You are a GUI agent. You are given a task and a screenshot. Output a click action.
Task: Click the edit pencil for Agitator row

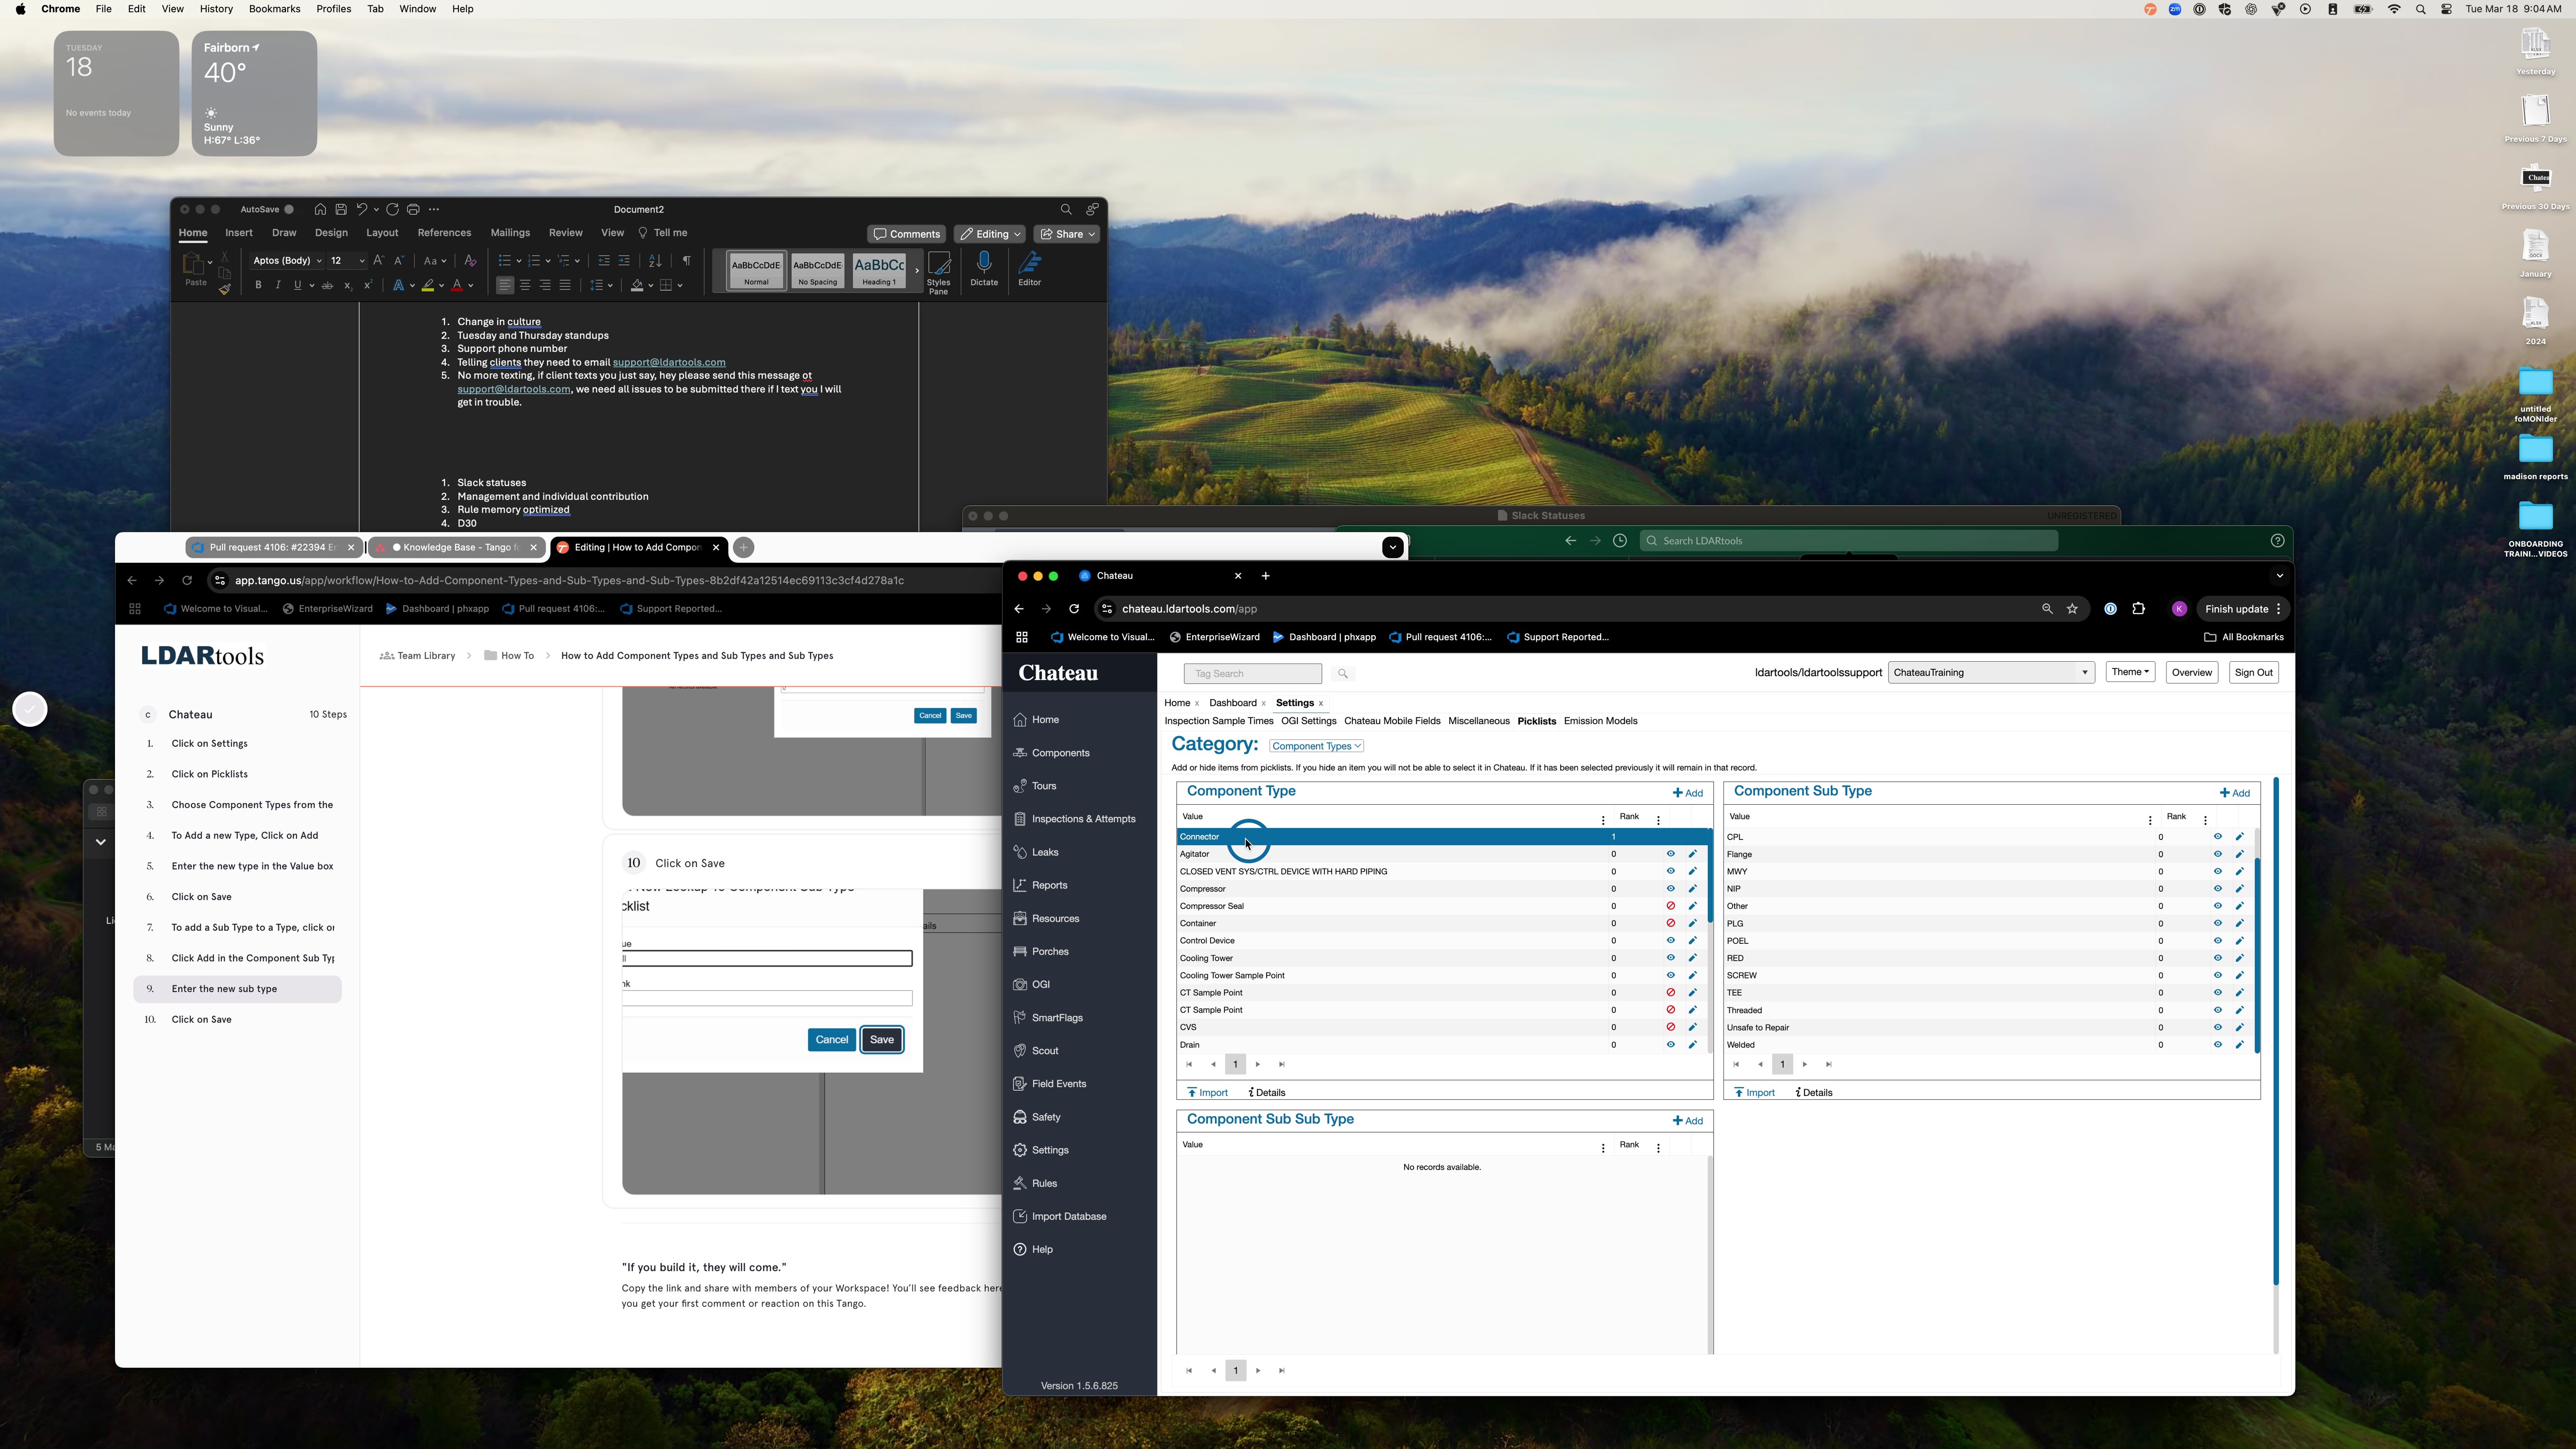tap(1692, 854)
